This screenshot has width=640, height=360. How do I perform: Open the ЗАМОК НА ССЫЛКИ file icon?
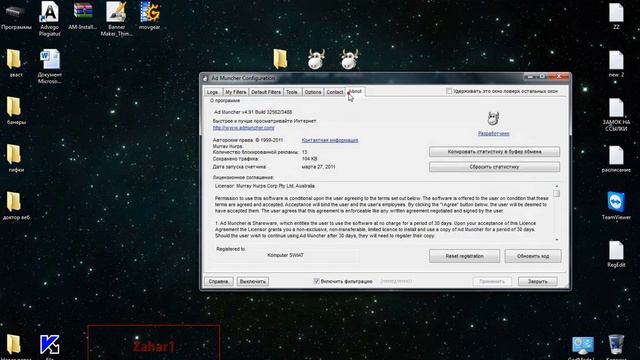pyautogui.click(x=616, y=114)
